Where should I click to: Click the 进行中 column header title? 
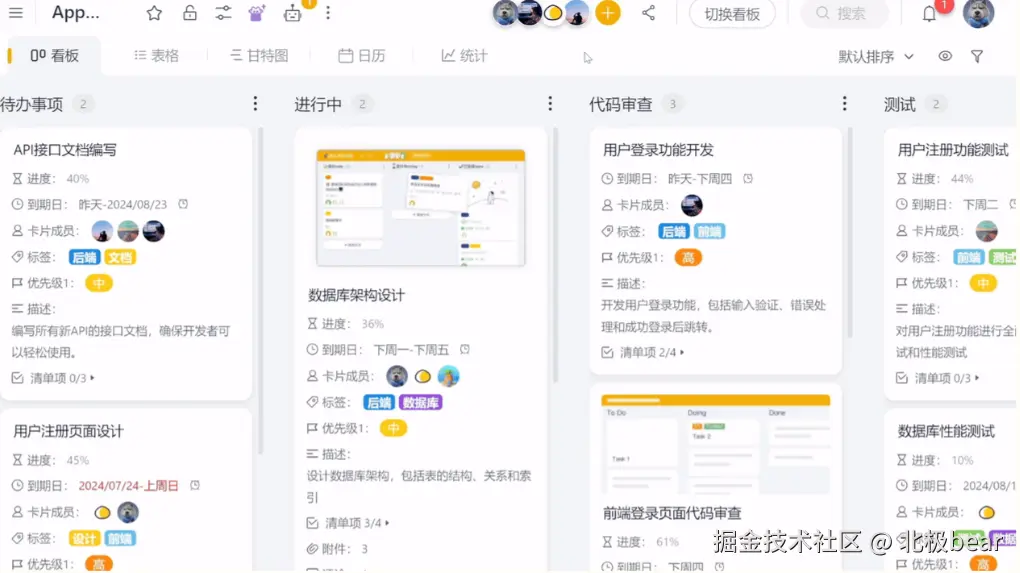(317, 104)
